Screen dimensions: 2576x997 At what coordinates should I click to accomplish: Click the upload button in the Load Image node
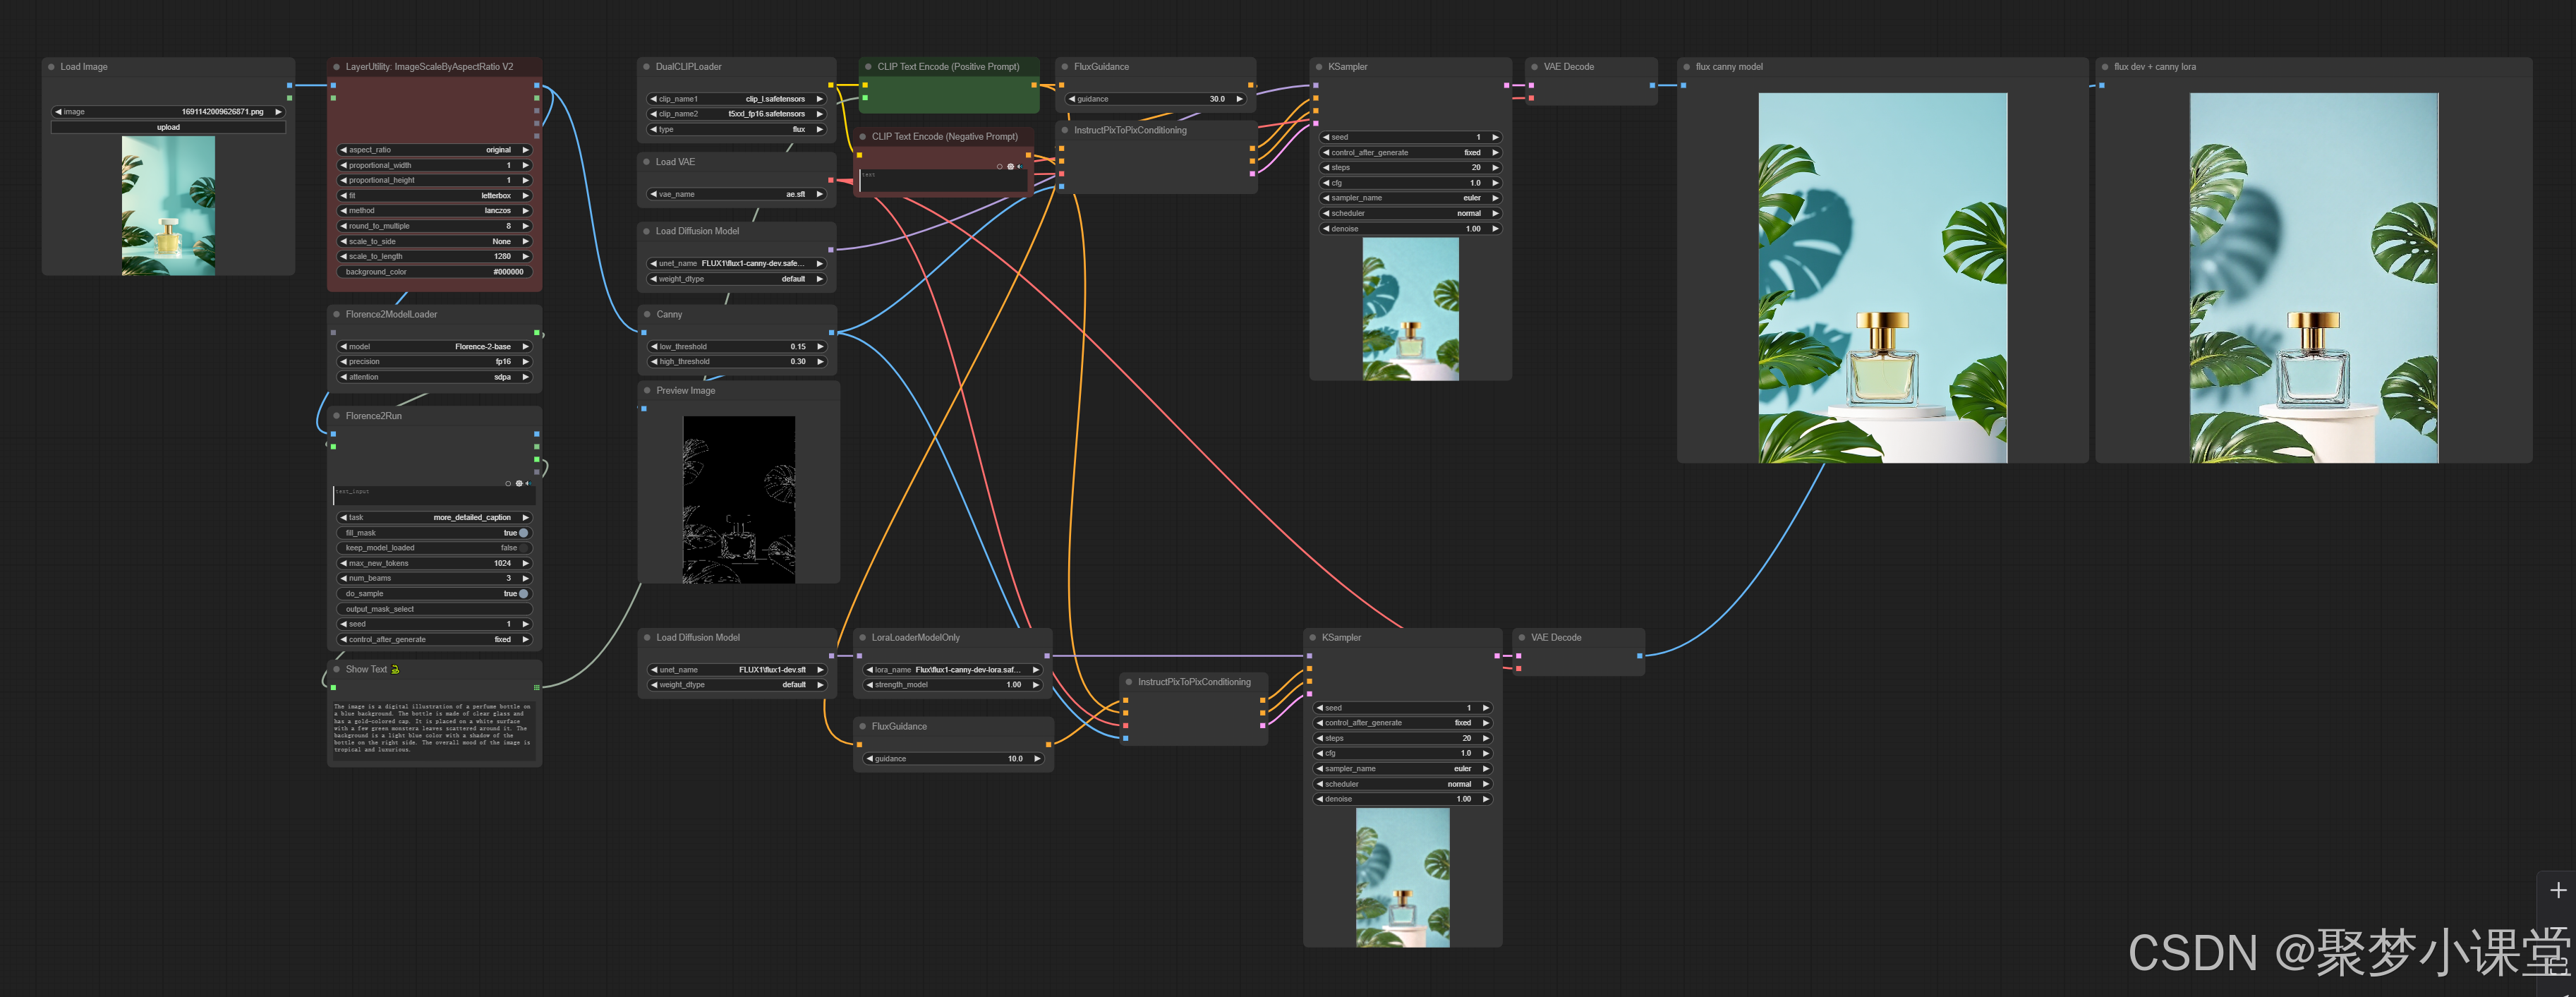click(168, 127)
